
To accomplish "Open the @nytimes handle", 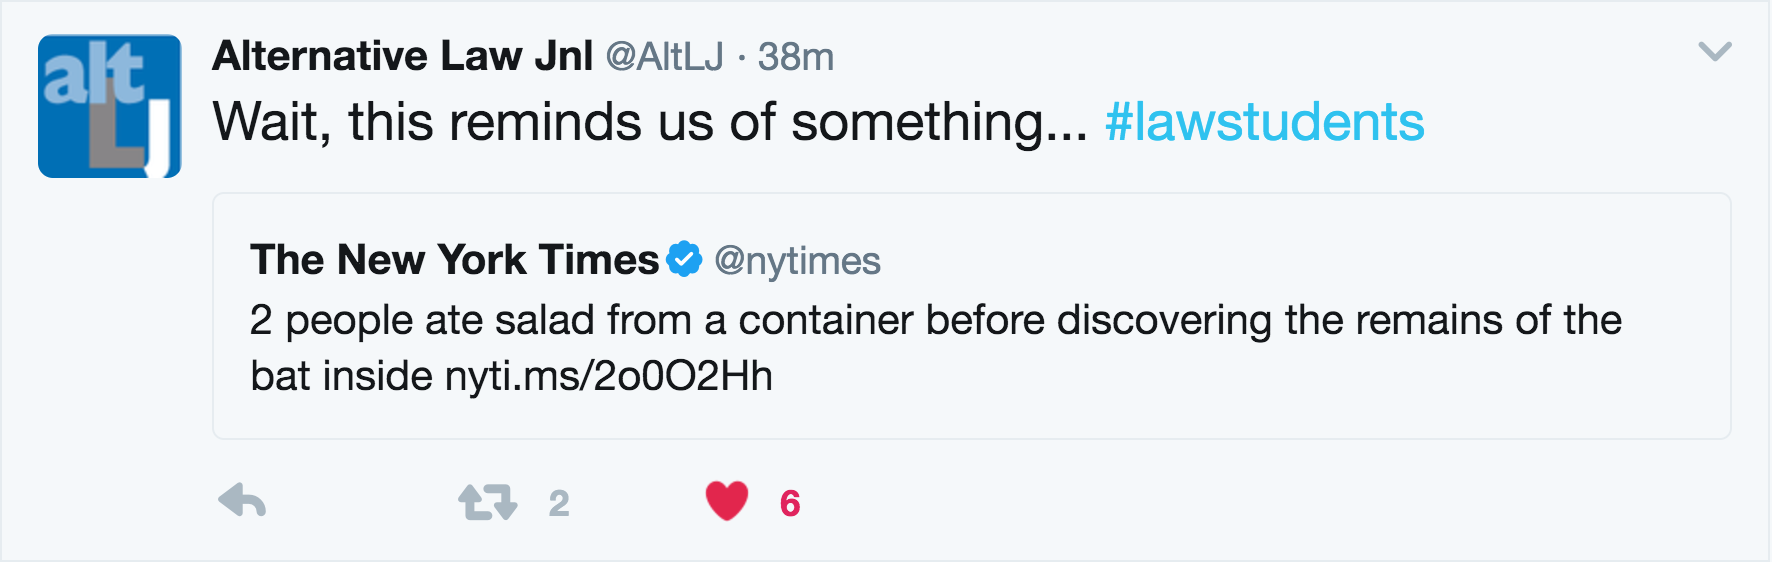I will [x=797, y=261].
